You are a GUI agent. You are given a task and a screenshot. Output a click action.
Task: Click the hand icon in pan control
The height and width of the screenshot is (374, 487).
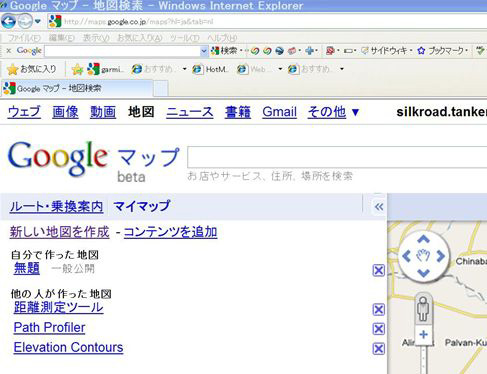423,256
